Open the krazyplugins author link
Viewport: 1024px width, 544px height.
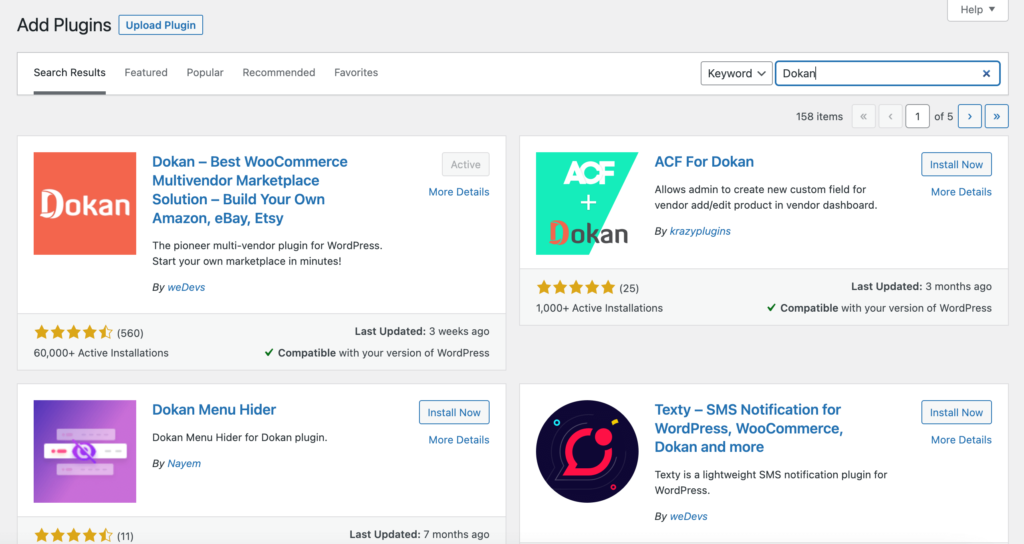tap(699, 231)
